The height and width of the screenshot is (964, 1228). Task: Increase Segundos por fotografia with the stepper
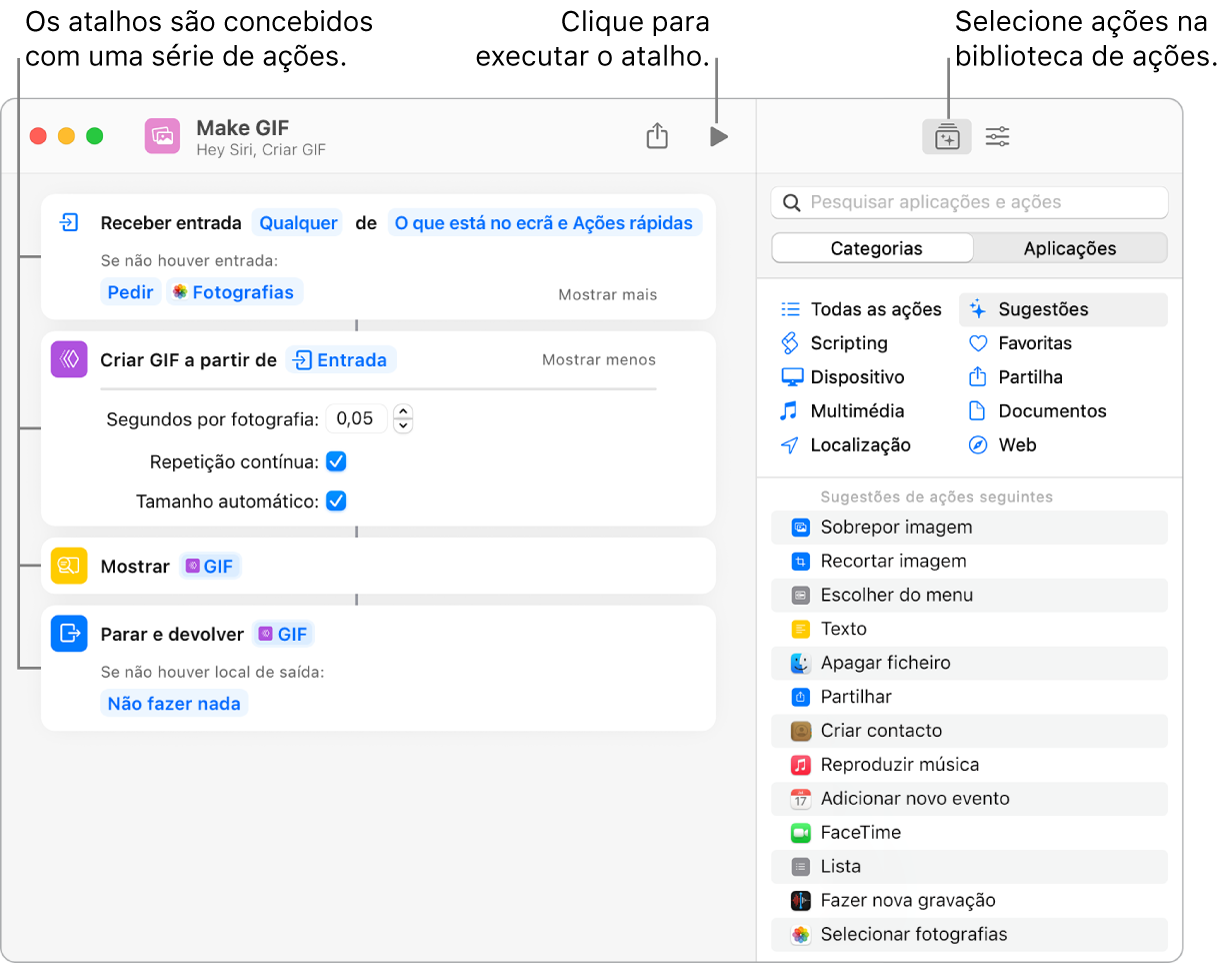(403, 413)
